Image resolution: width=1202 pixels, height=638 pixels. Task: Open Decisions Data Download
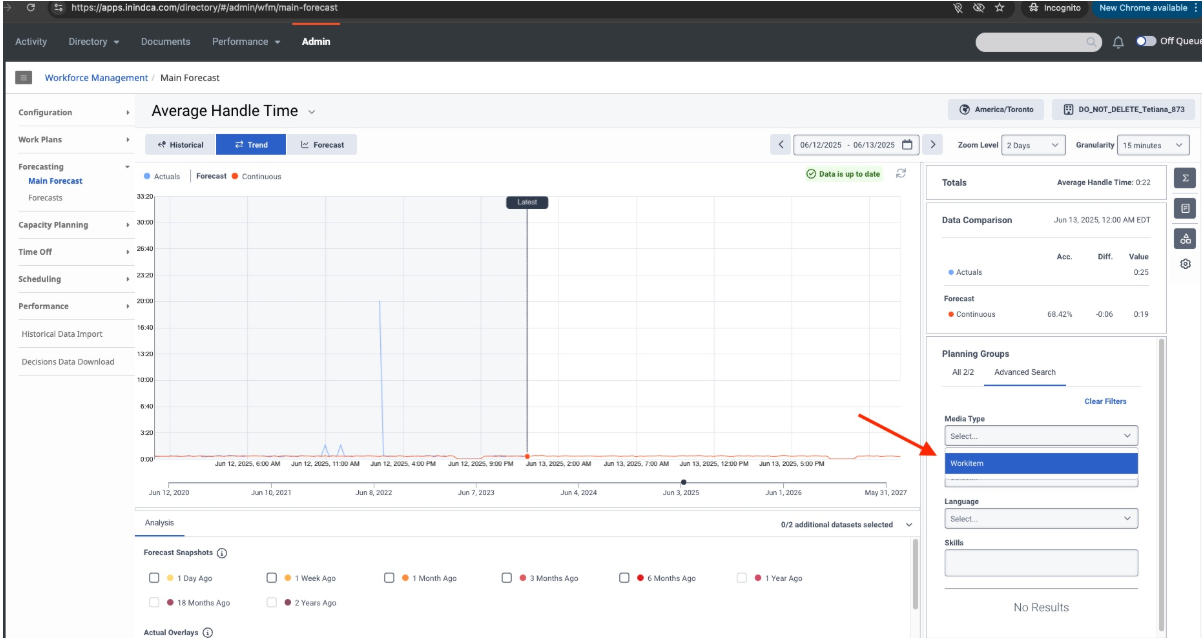point(68,362)
